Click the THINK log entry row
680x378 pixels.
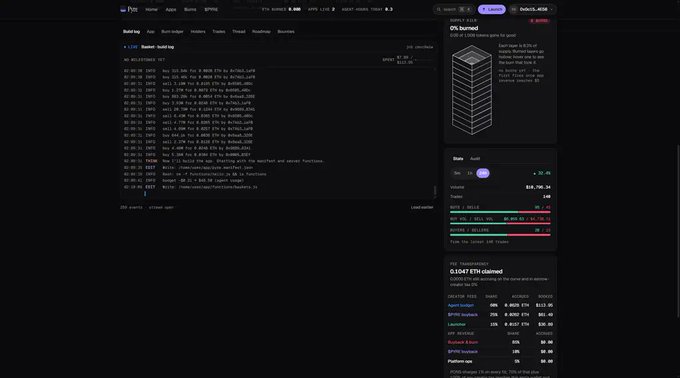pos(224,161)
